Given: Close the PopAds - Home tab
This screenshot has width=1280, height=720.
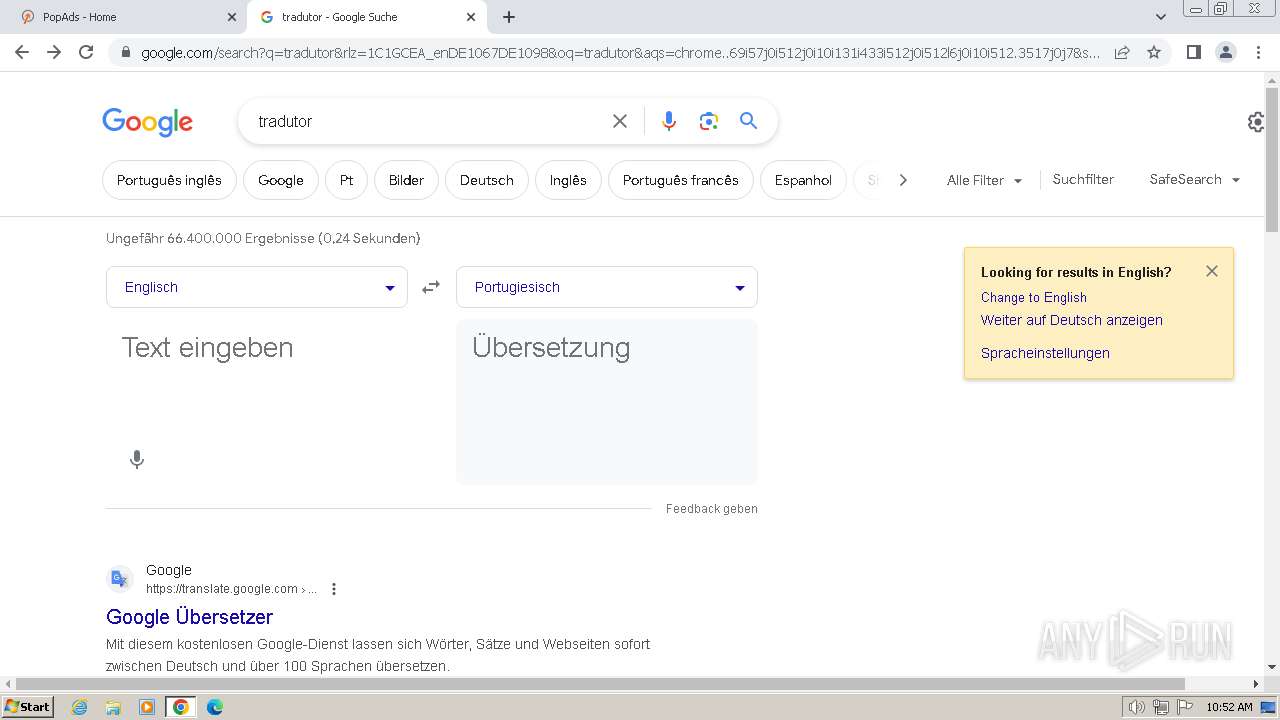Looking at the screenshot, I should 232,17.
